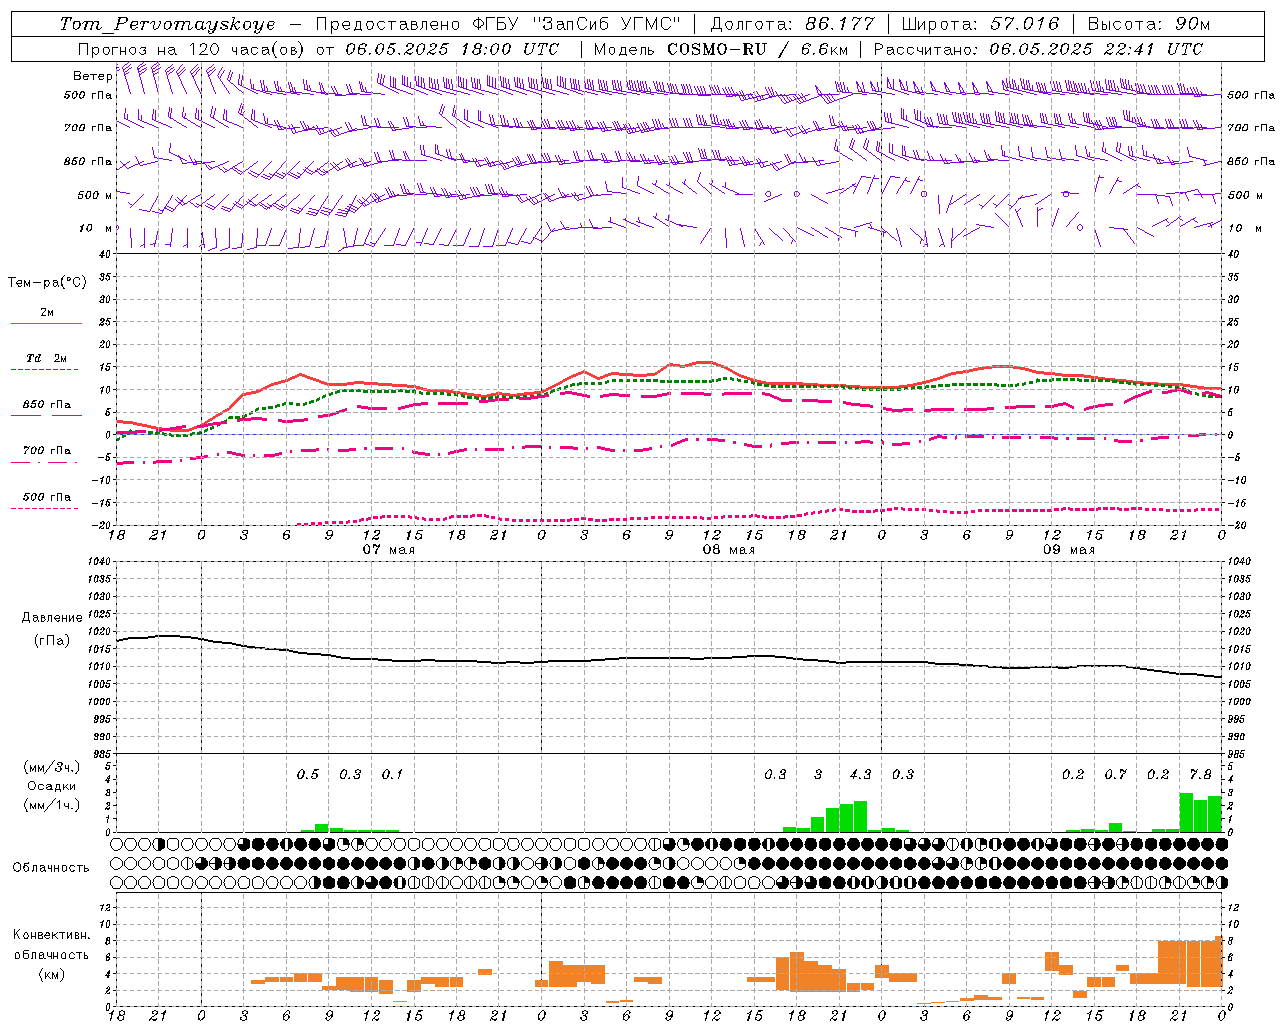Click the 08 мая date label
This screenshot has height=1024, width=1280.
[728, 550]
